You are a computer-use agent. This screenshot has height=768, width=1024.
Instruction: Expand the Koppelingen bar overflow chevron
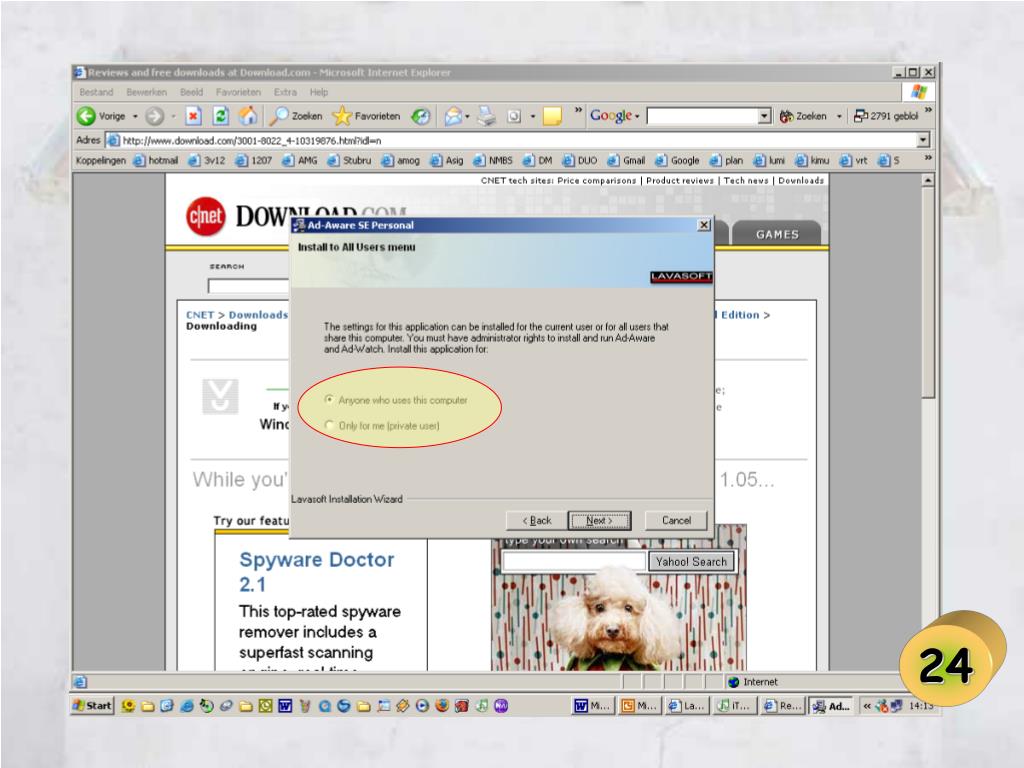tap(927, 157)
